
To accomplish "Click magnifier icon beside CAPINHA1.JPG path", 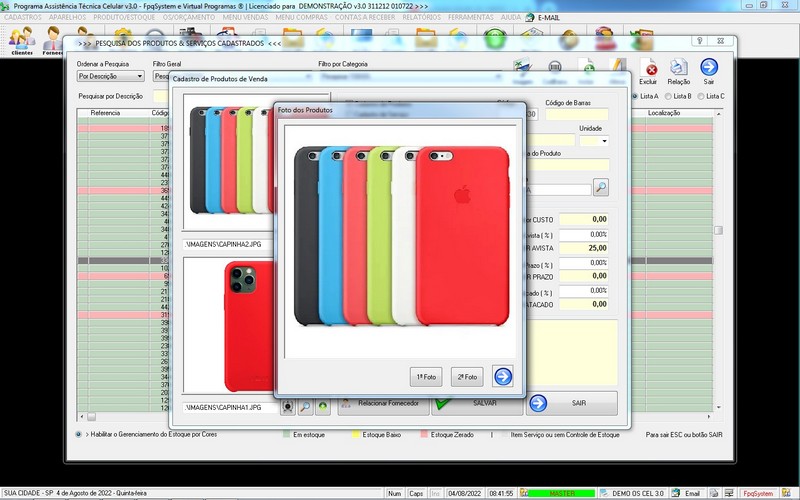I will [x=305, y=407].
